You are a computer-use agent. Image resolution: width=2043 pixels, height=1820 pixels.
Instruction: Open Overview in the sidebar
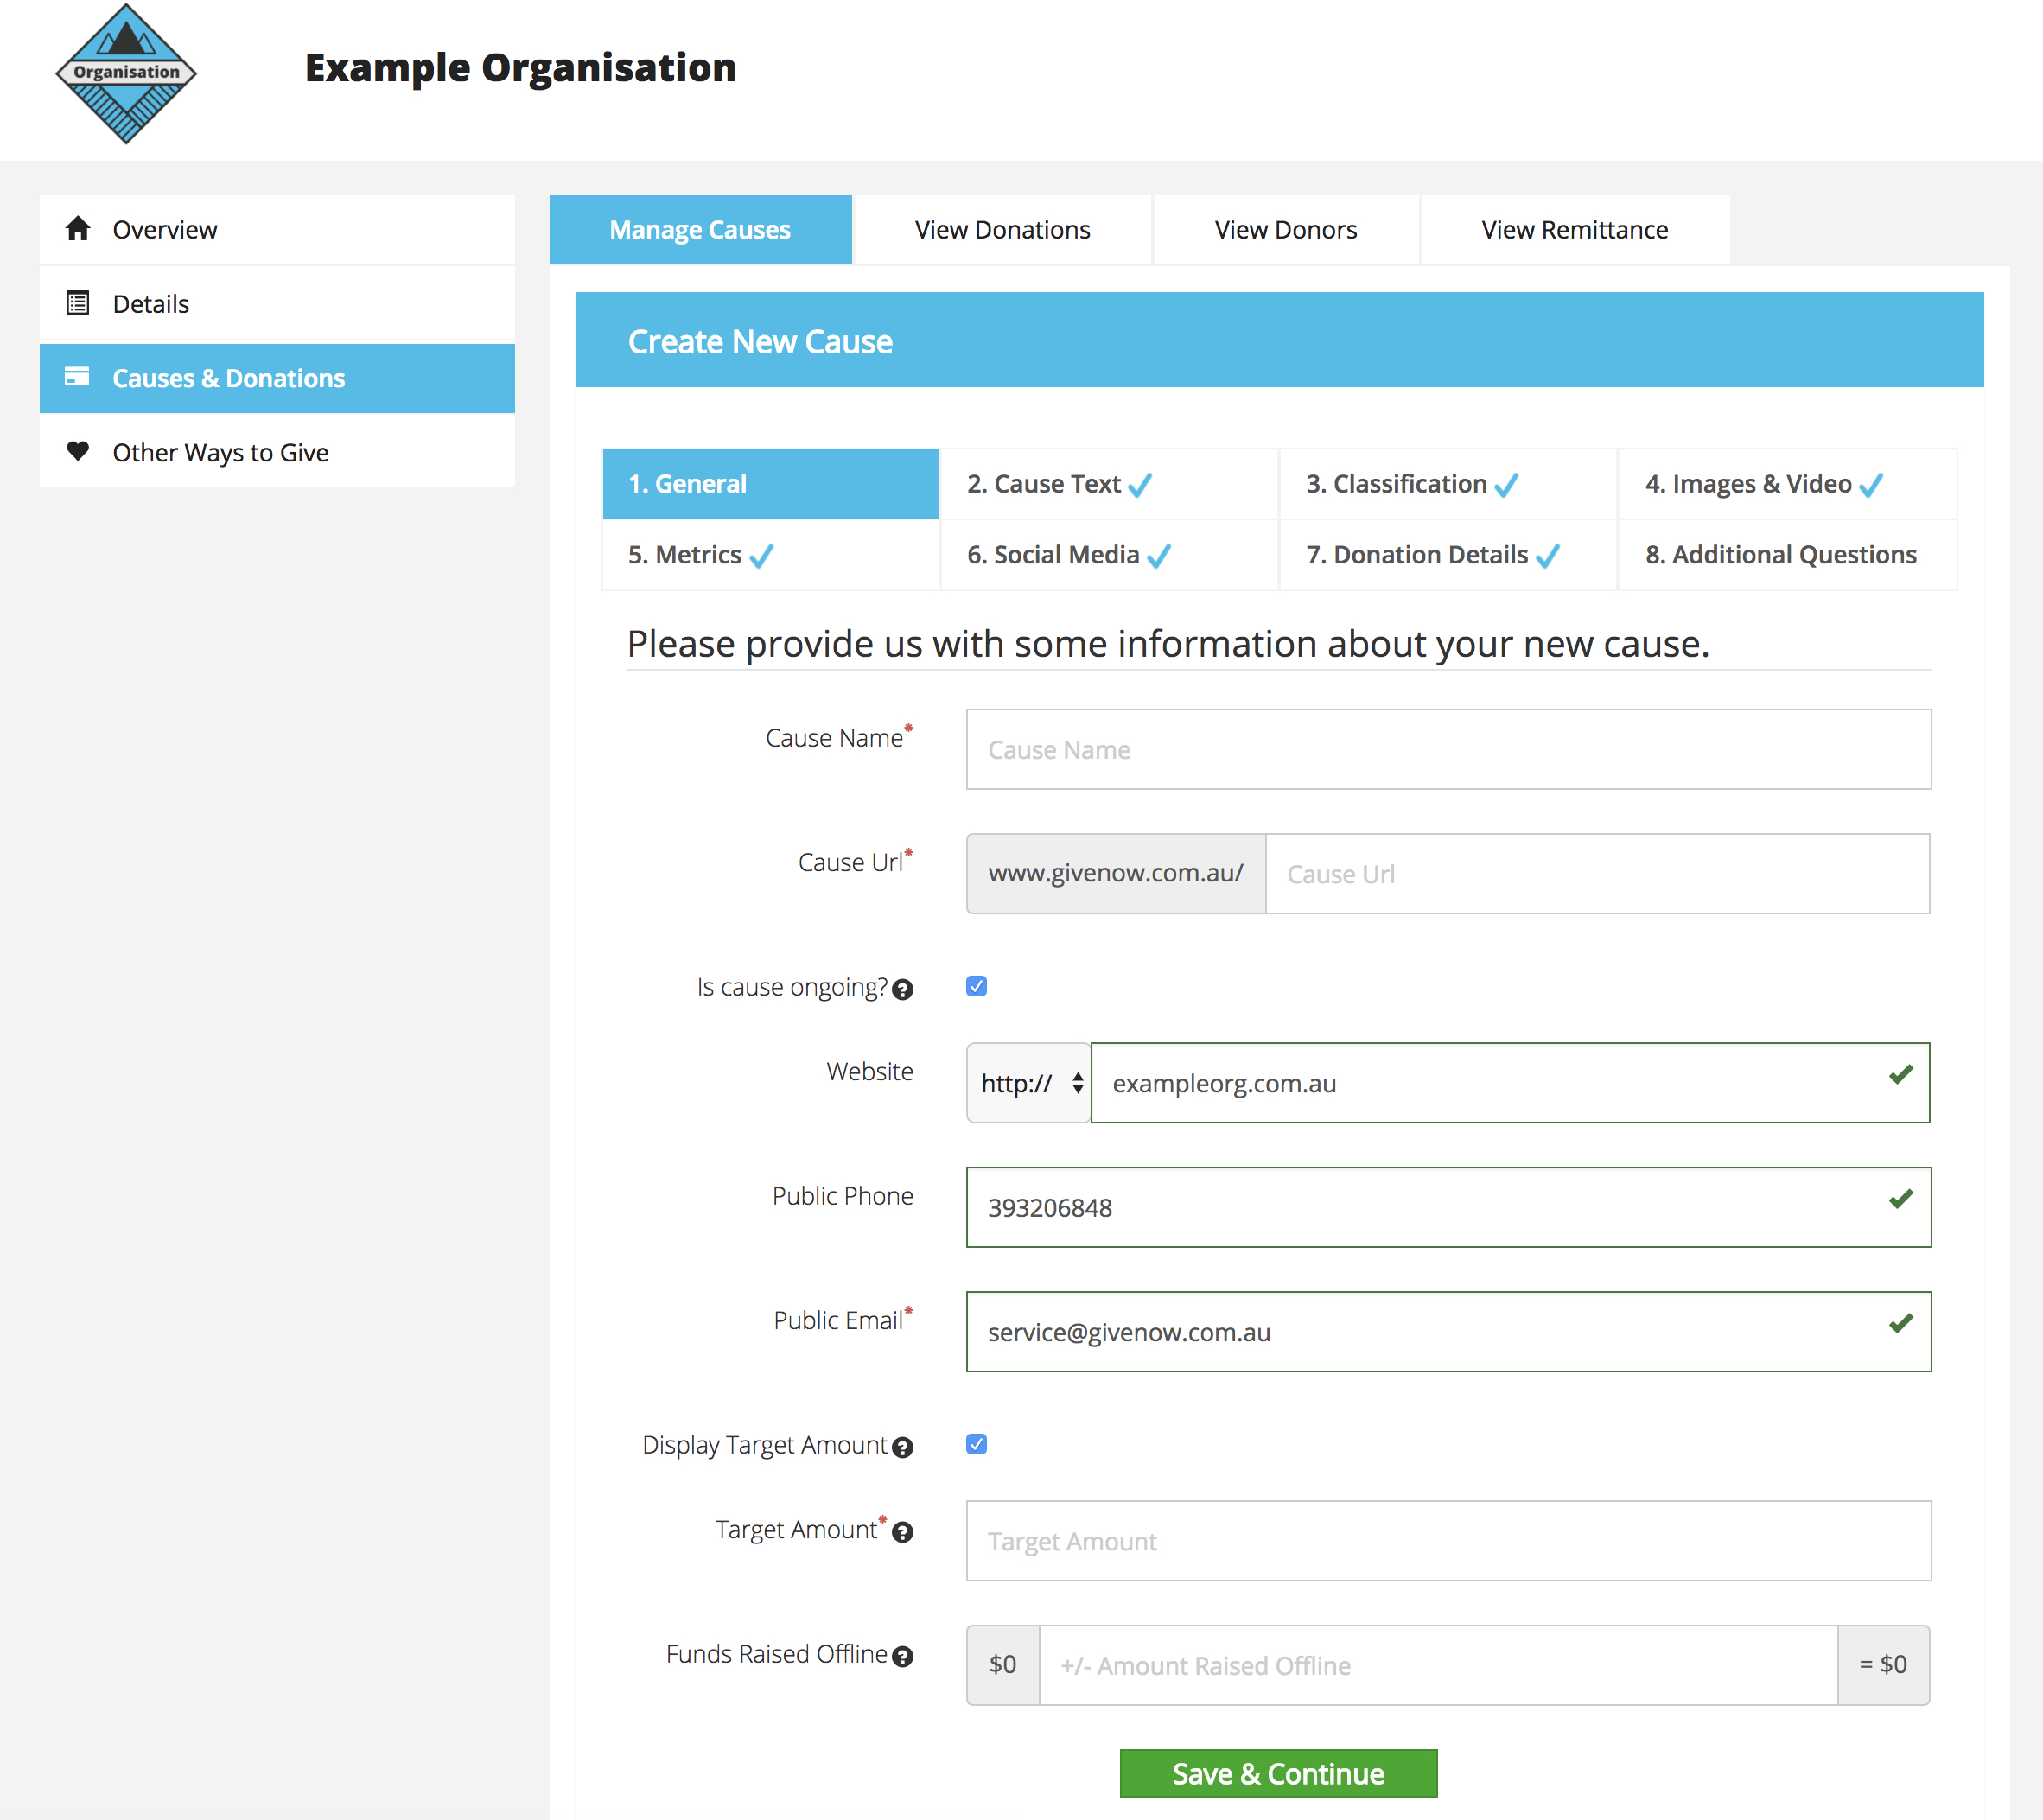click(x=277, y=230)
